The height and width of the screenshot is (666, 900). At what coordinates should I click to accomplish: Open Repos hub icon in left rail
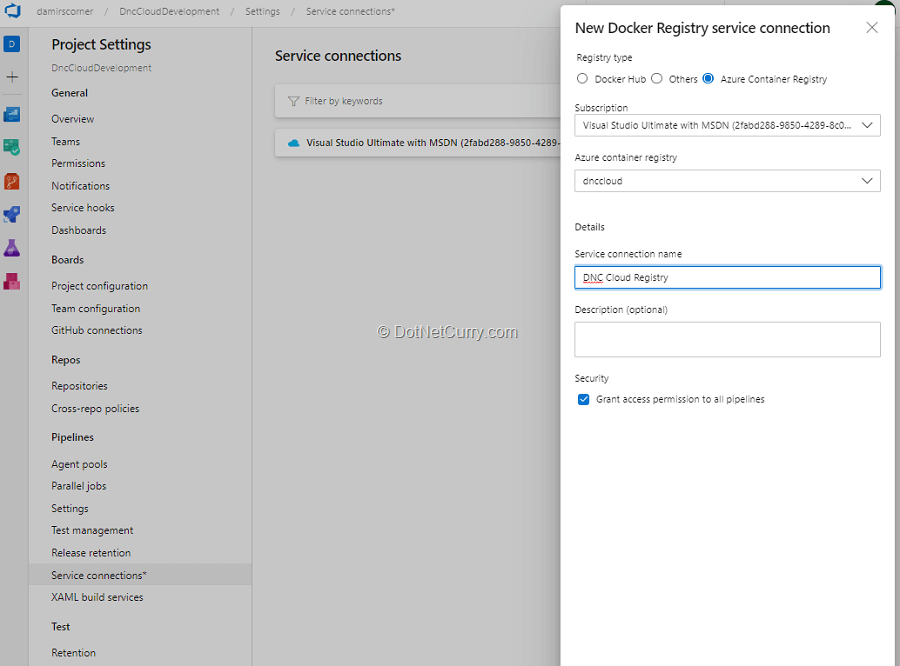(12, 181)
